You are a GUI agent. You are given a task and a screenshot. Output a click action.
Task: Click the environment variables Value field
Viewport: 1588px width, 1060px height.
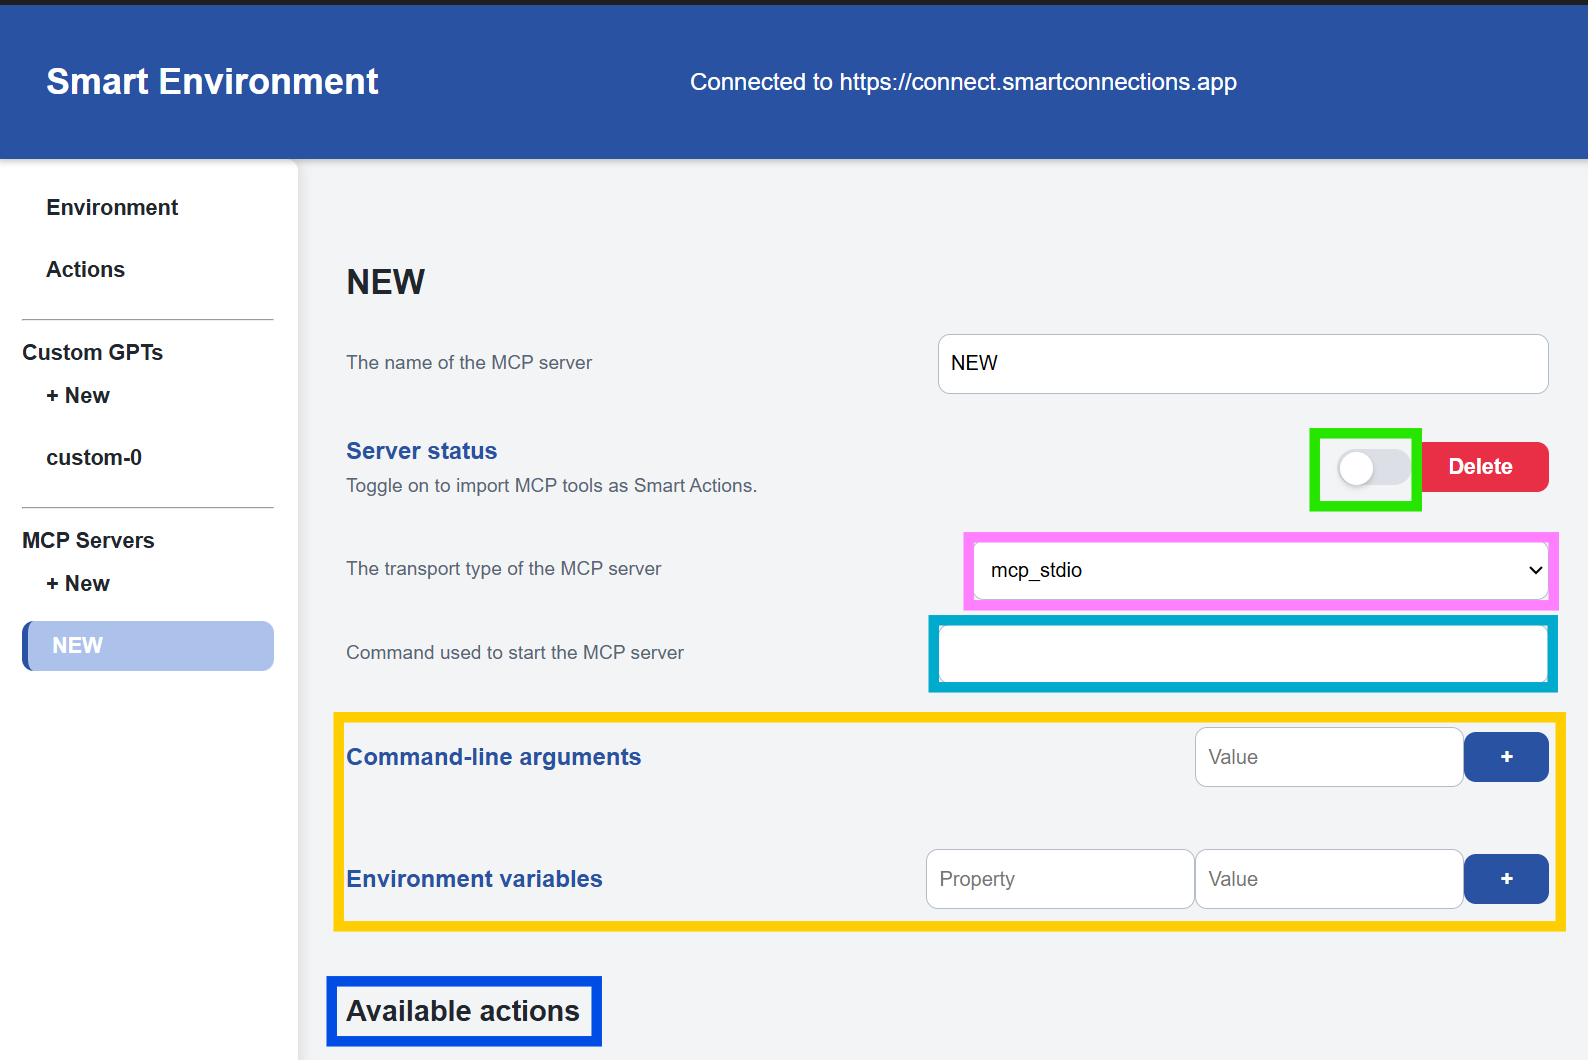click(1328, 879)
